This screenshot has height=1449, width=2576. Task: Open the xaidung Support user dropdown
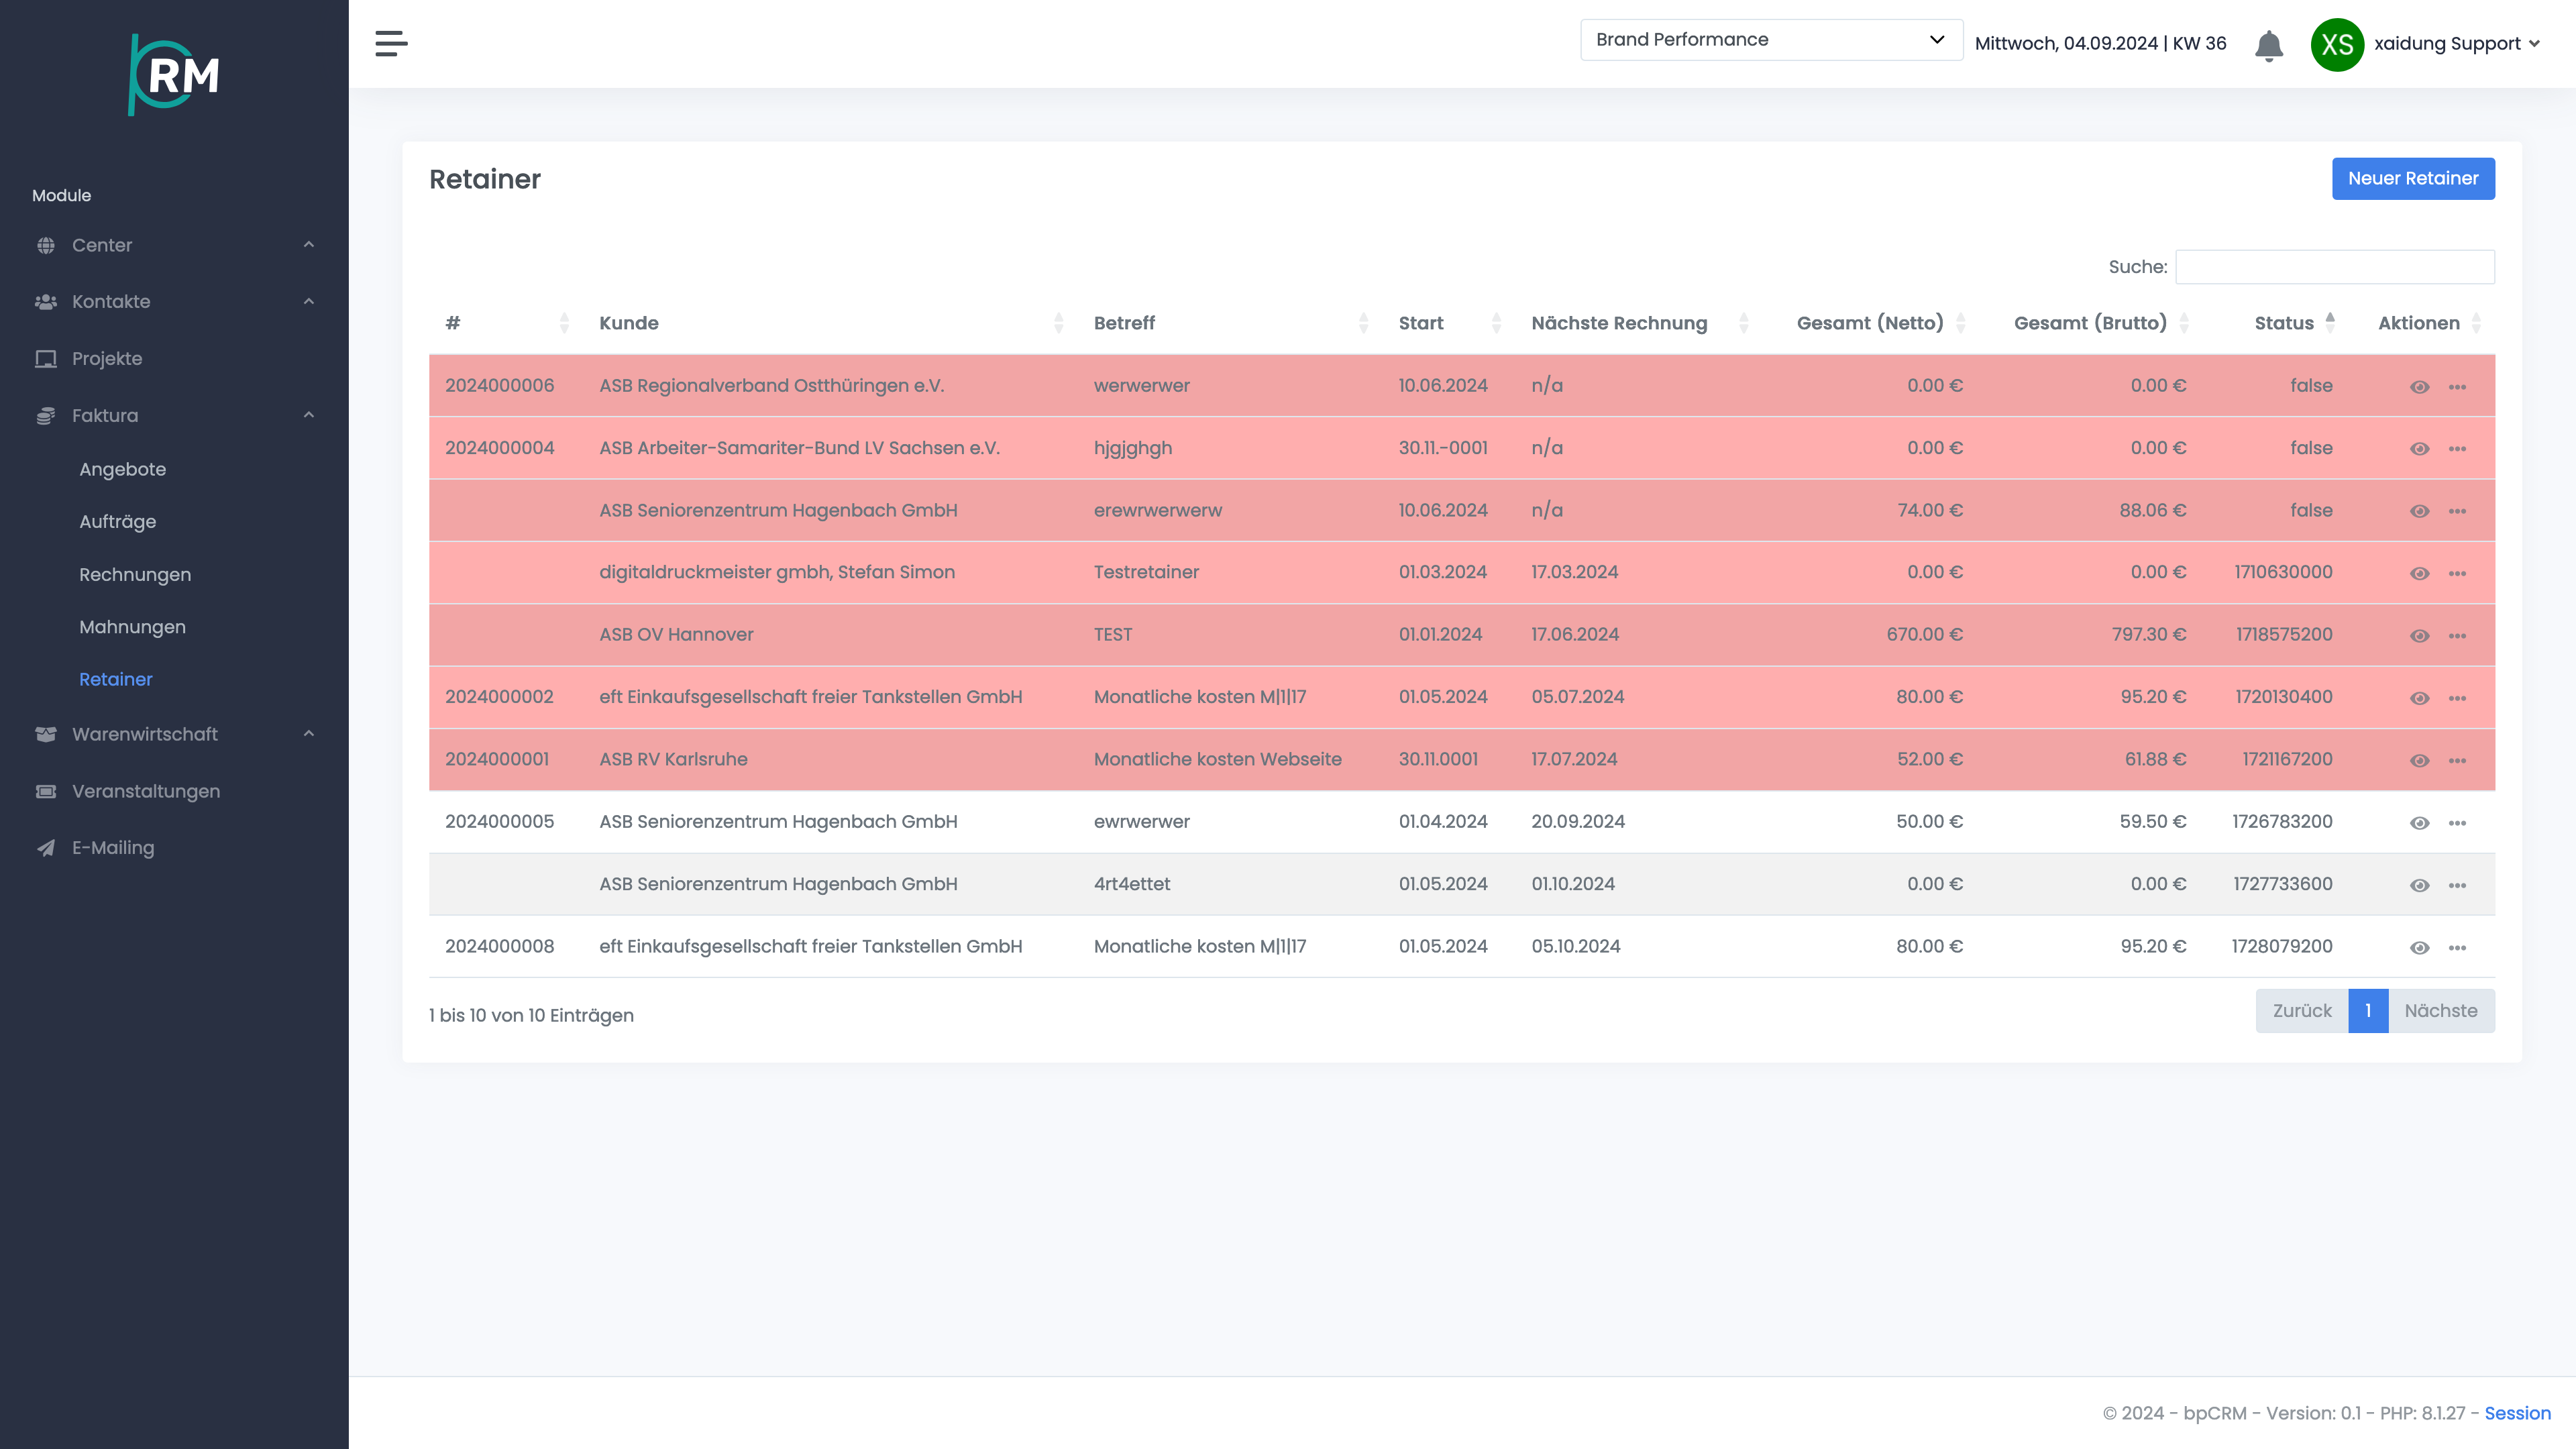pyautogui.click(x=2457, y=44)
